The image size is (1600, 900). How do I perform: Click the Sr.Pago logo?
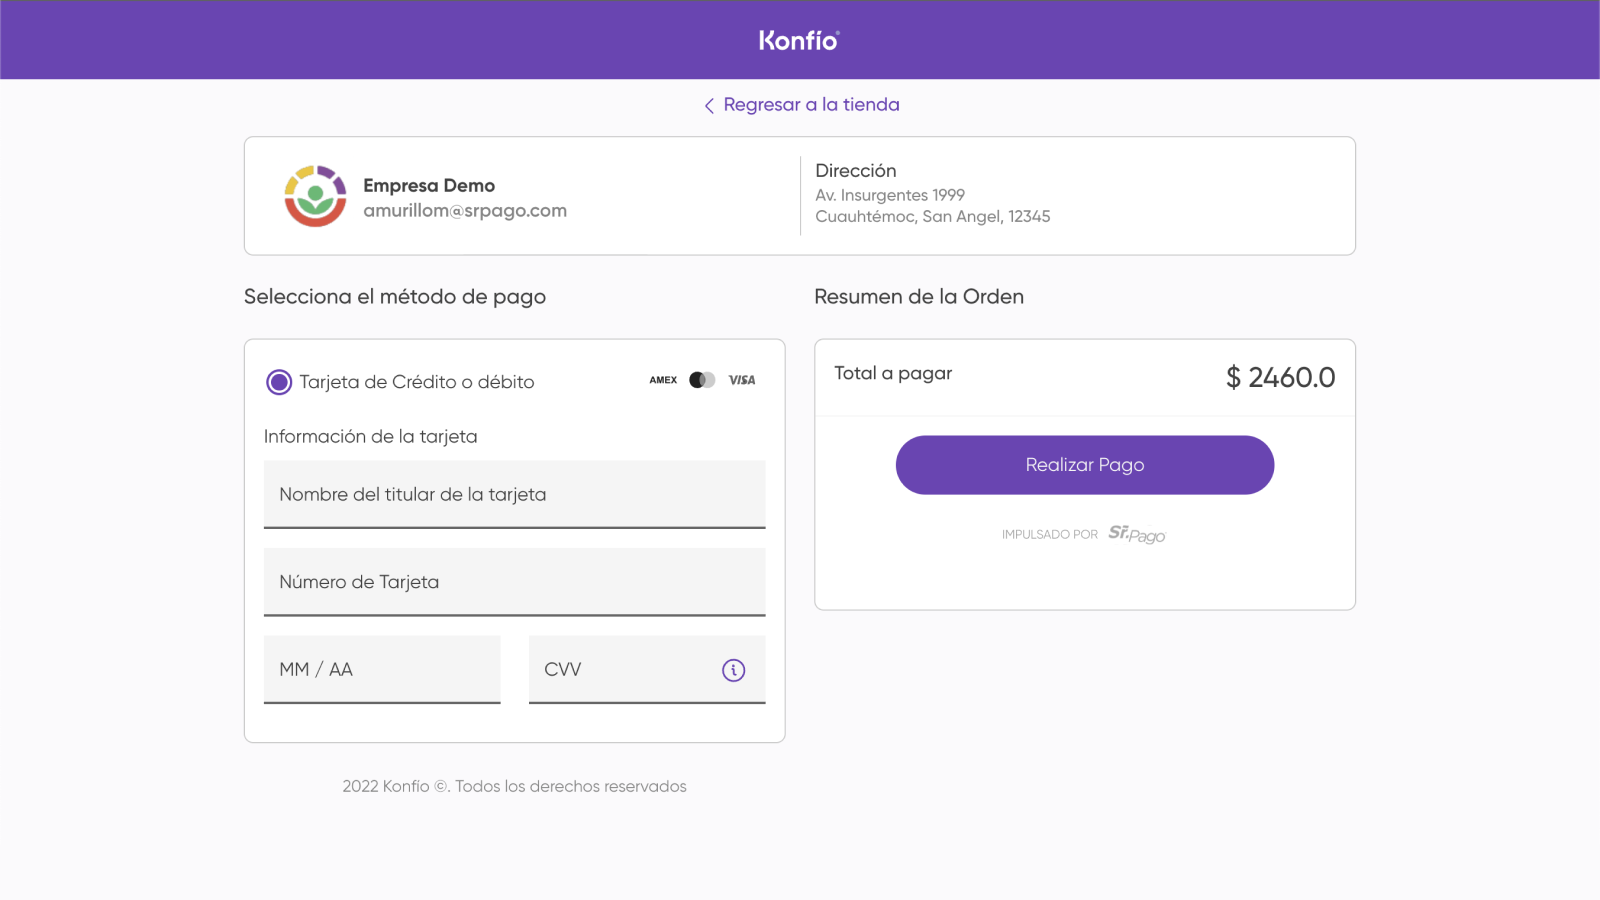tap(1137, 535)
